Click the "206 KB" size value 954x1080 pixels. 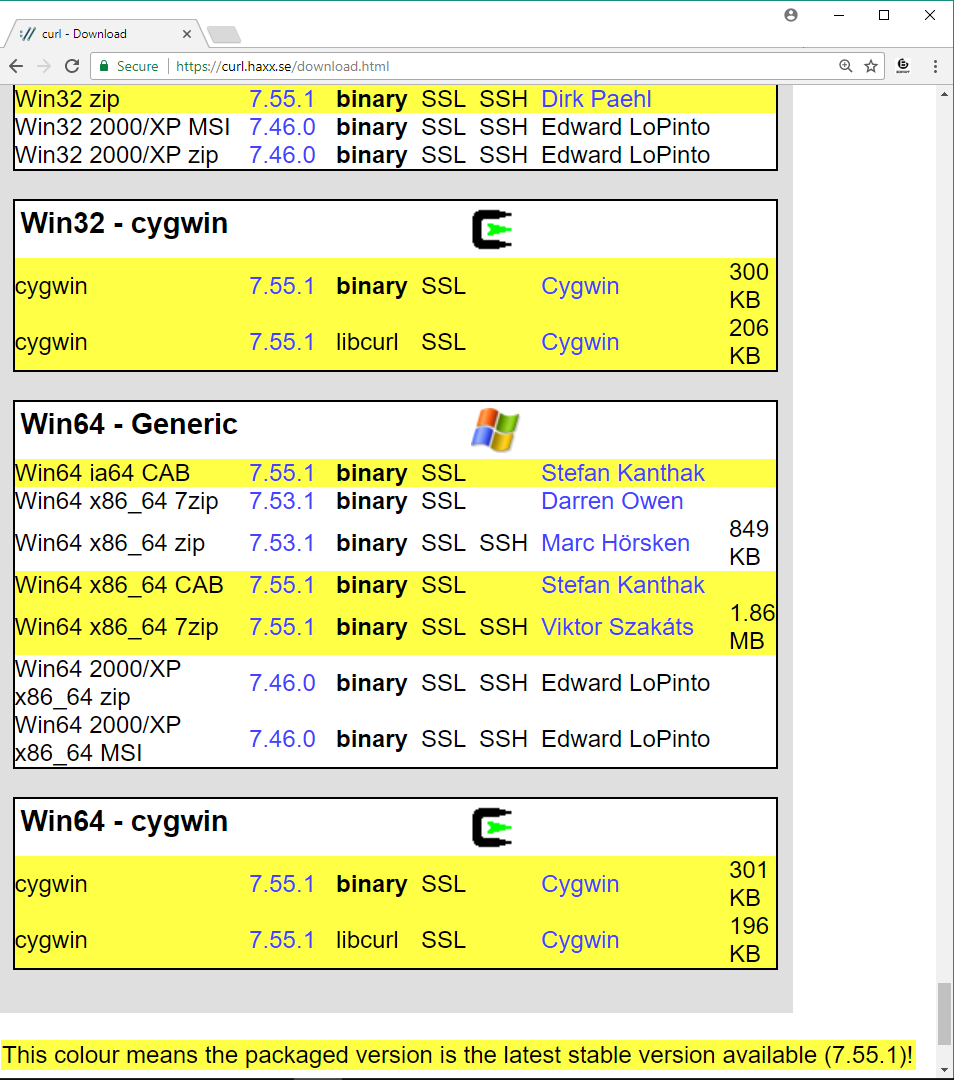(749, 342)
